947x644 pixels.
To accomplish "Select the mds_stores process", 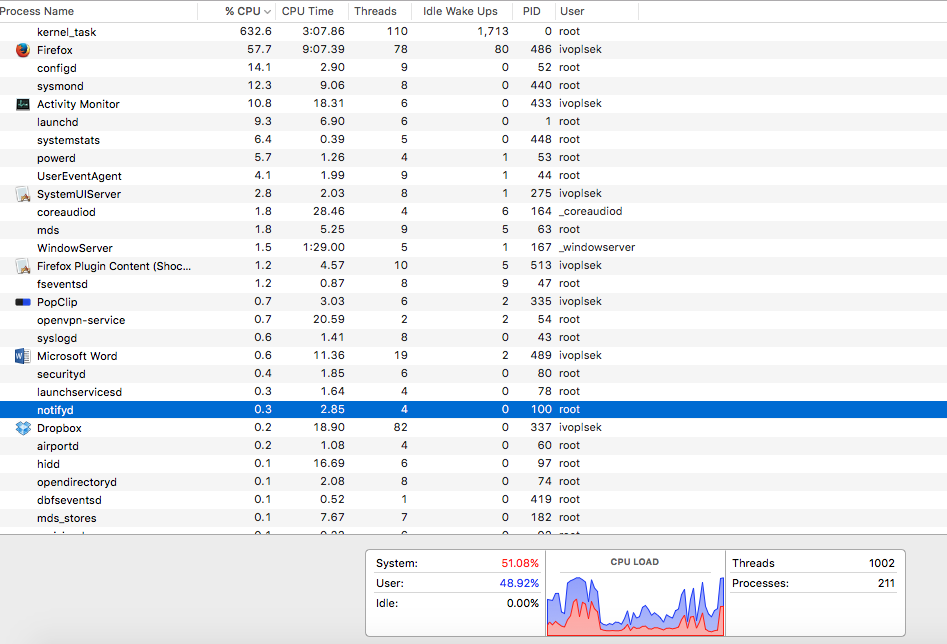I will pos(66,518).
